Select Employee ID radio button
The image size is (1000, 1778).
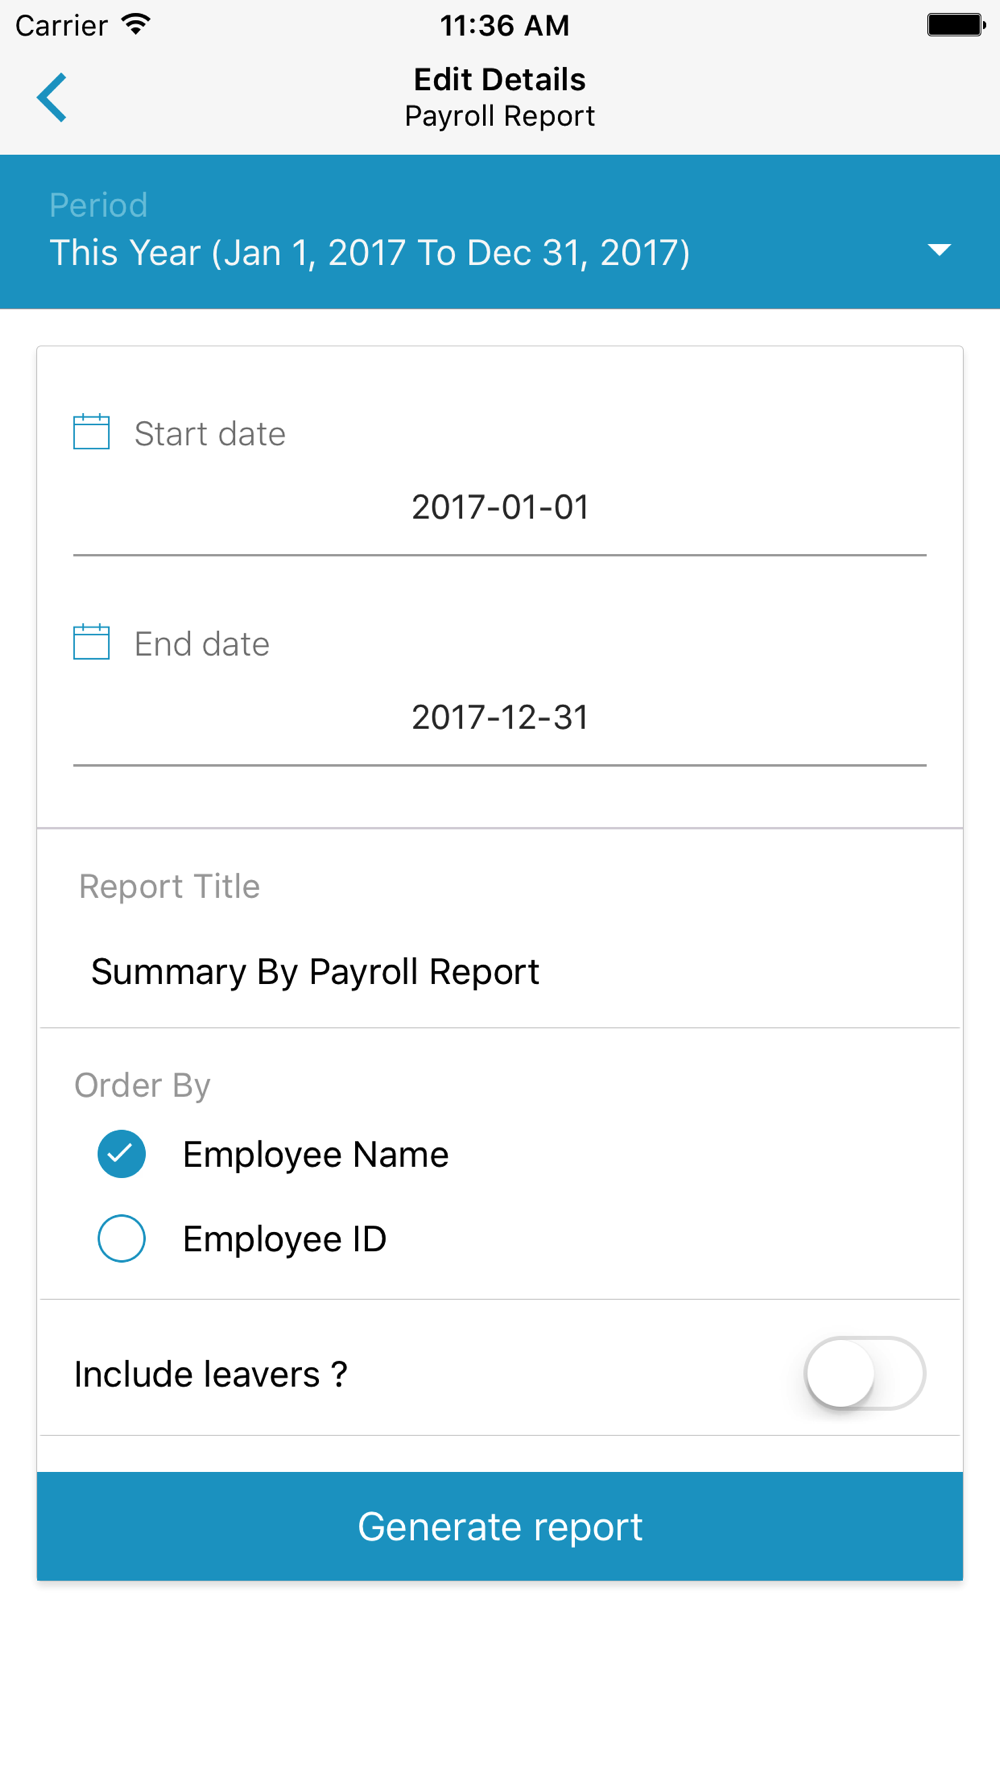point(122,1239)
